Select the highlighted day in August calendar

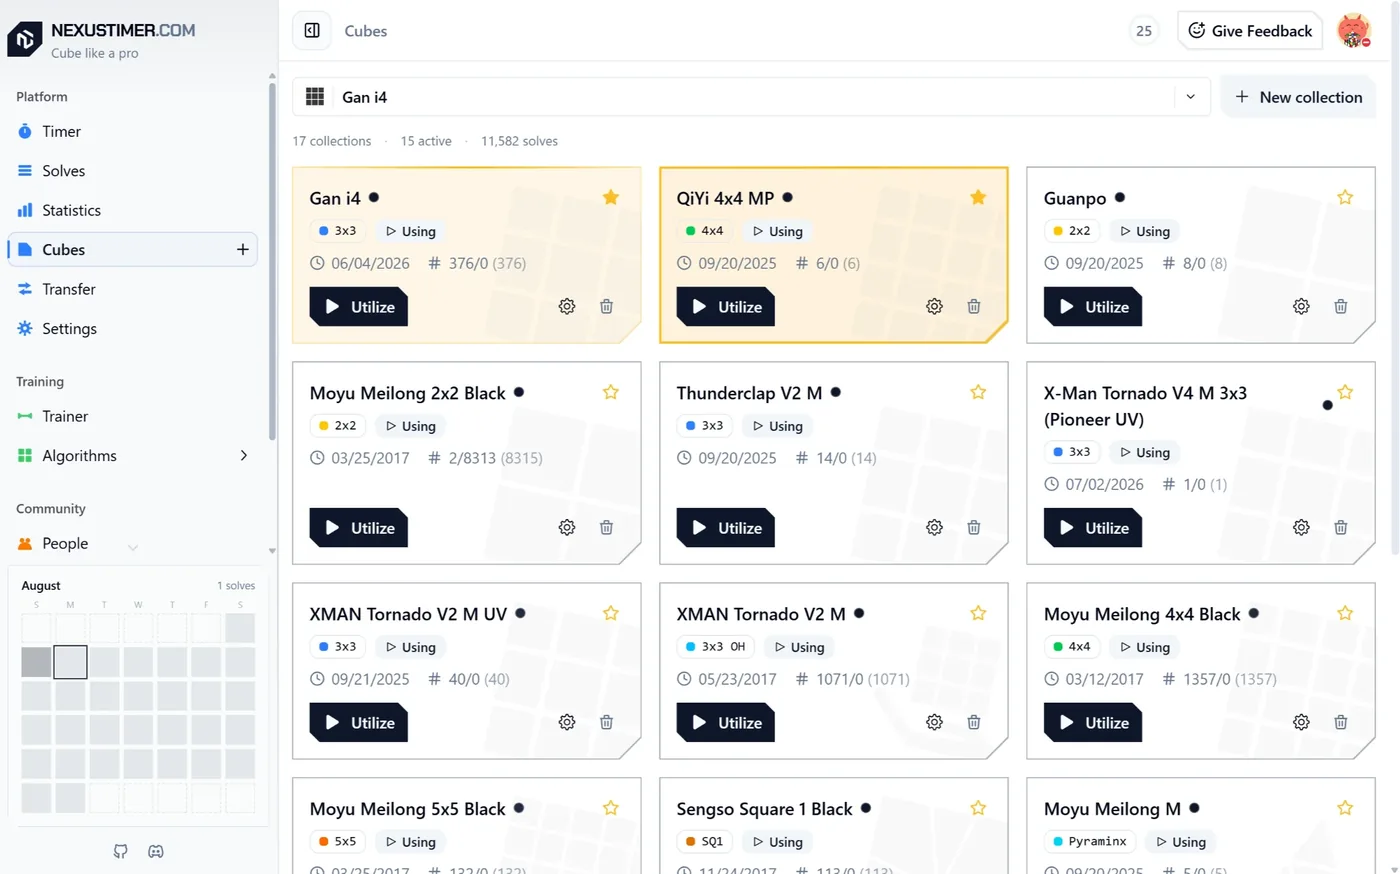tap(70, 662)
